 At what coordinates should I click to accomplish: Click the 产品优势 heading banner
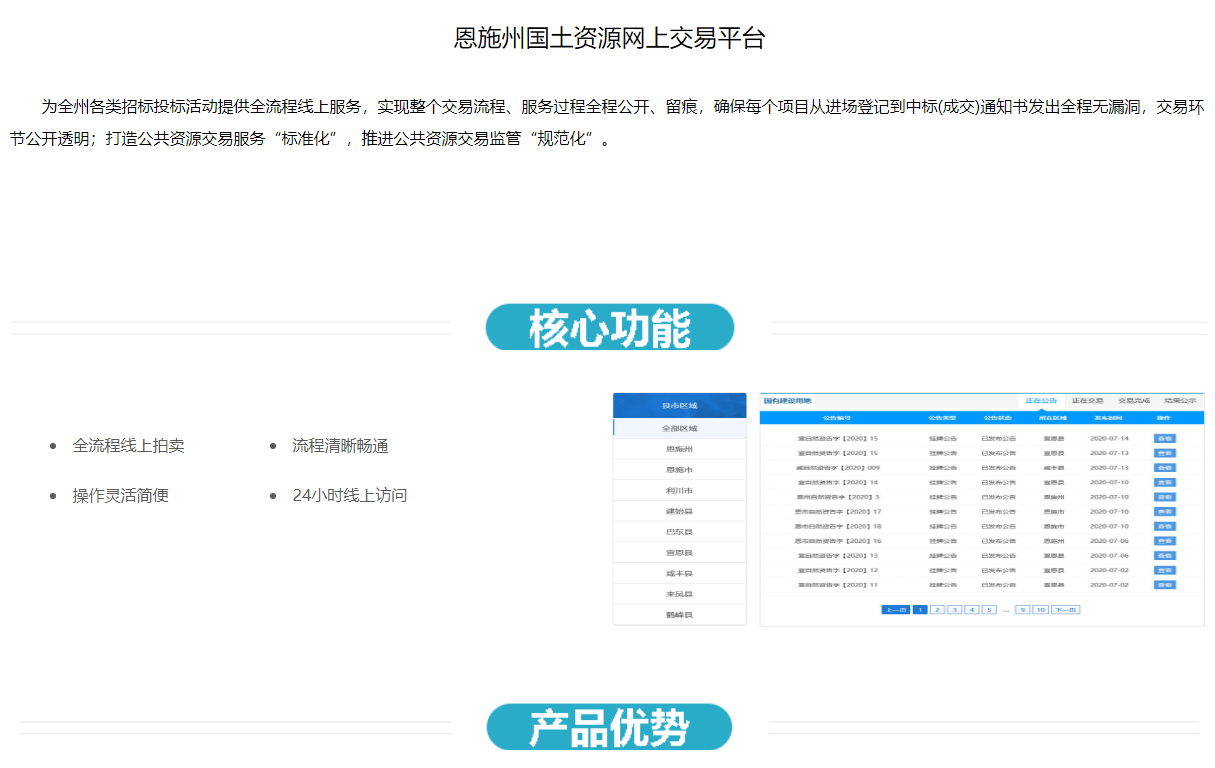click(609, 727)
